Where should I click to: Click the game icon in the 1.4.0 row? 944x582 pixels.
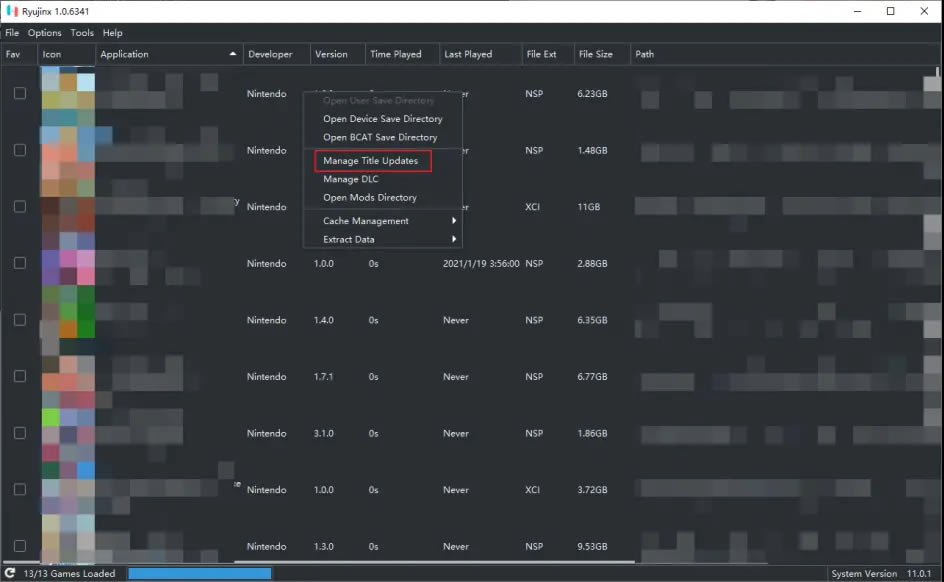coord(68,320)
